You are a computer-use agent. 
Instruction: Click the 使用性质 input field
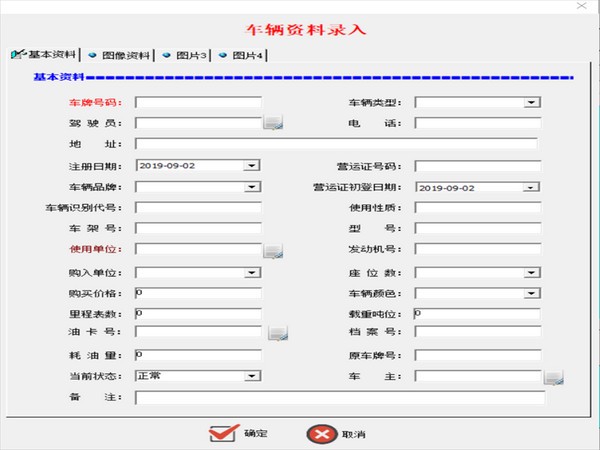478,208
